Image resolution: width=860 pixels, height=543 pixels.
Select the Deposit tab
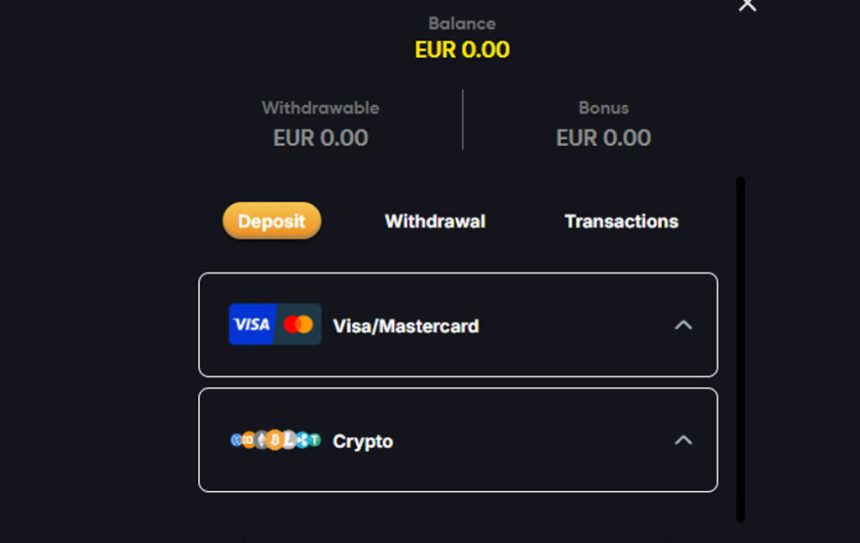271,221
